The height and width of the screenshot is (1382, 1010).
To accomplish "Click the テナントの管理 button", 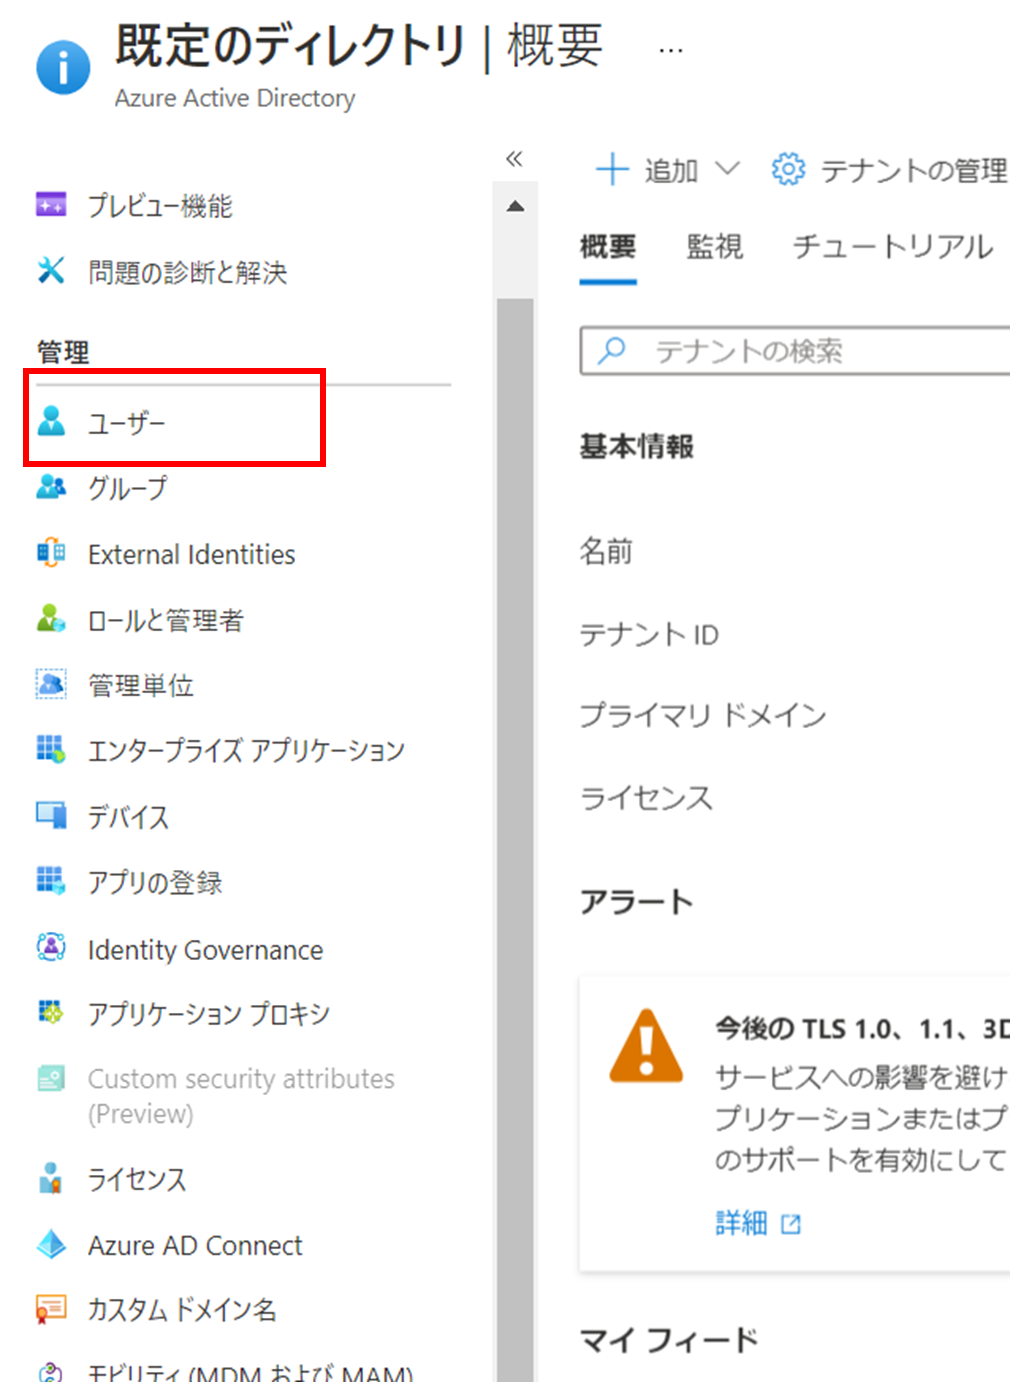I will [889, 170].
